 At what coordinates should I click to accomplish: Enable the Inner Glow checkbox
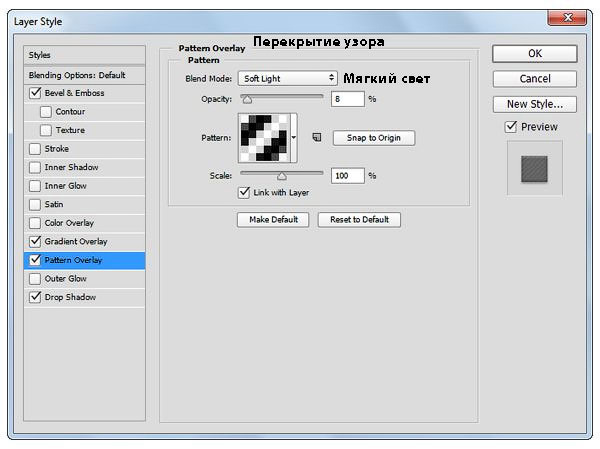pyautogui.click(x=35, y=186)
